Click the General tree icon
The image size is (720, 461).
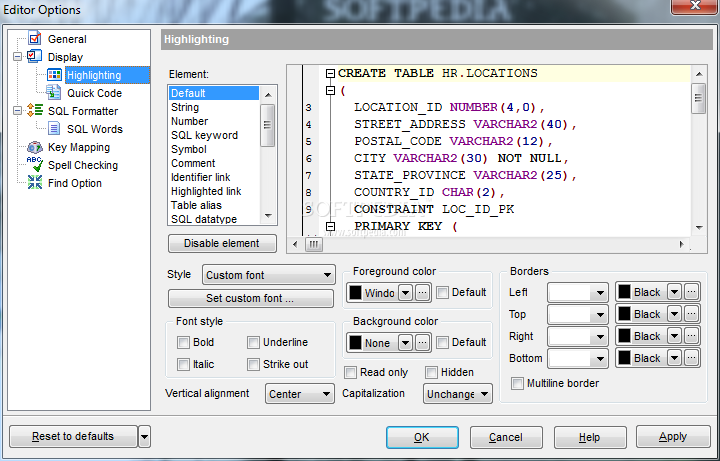point(35,39)
